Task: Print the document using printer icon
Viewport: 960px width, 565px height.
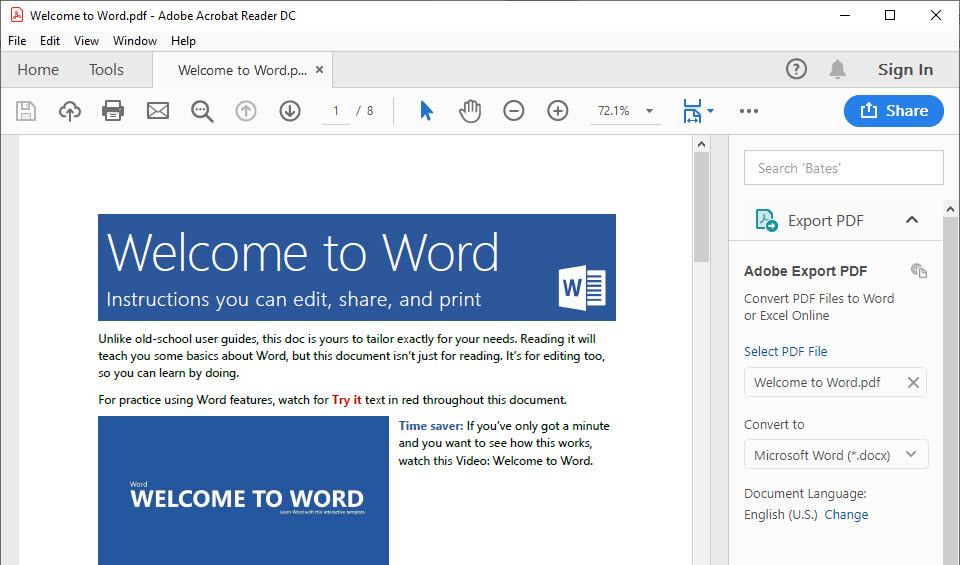Action: (113, 111)
